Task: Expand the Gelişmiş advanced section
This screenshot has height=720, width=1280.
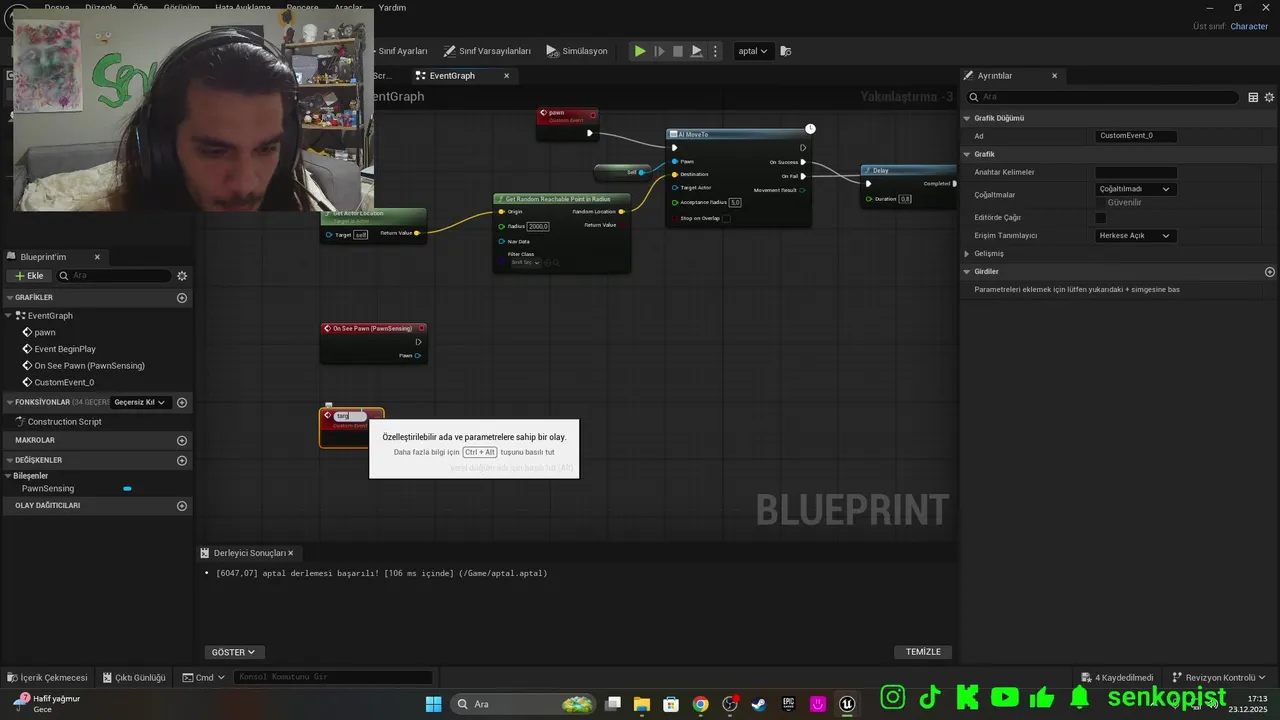Action: (967, 254)
